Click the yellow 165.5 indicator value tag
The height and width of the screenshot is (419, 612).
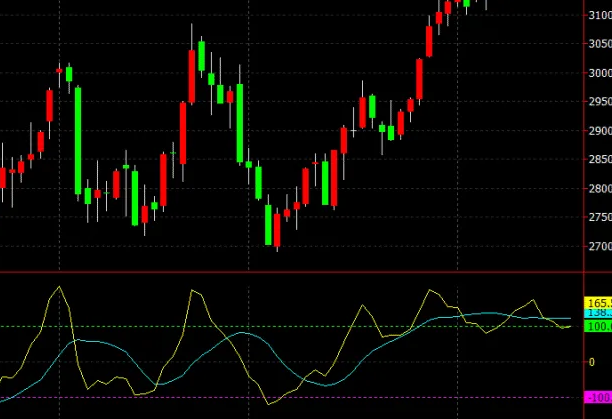598,303
